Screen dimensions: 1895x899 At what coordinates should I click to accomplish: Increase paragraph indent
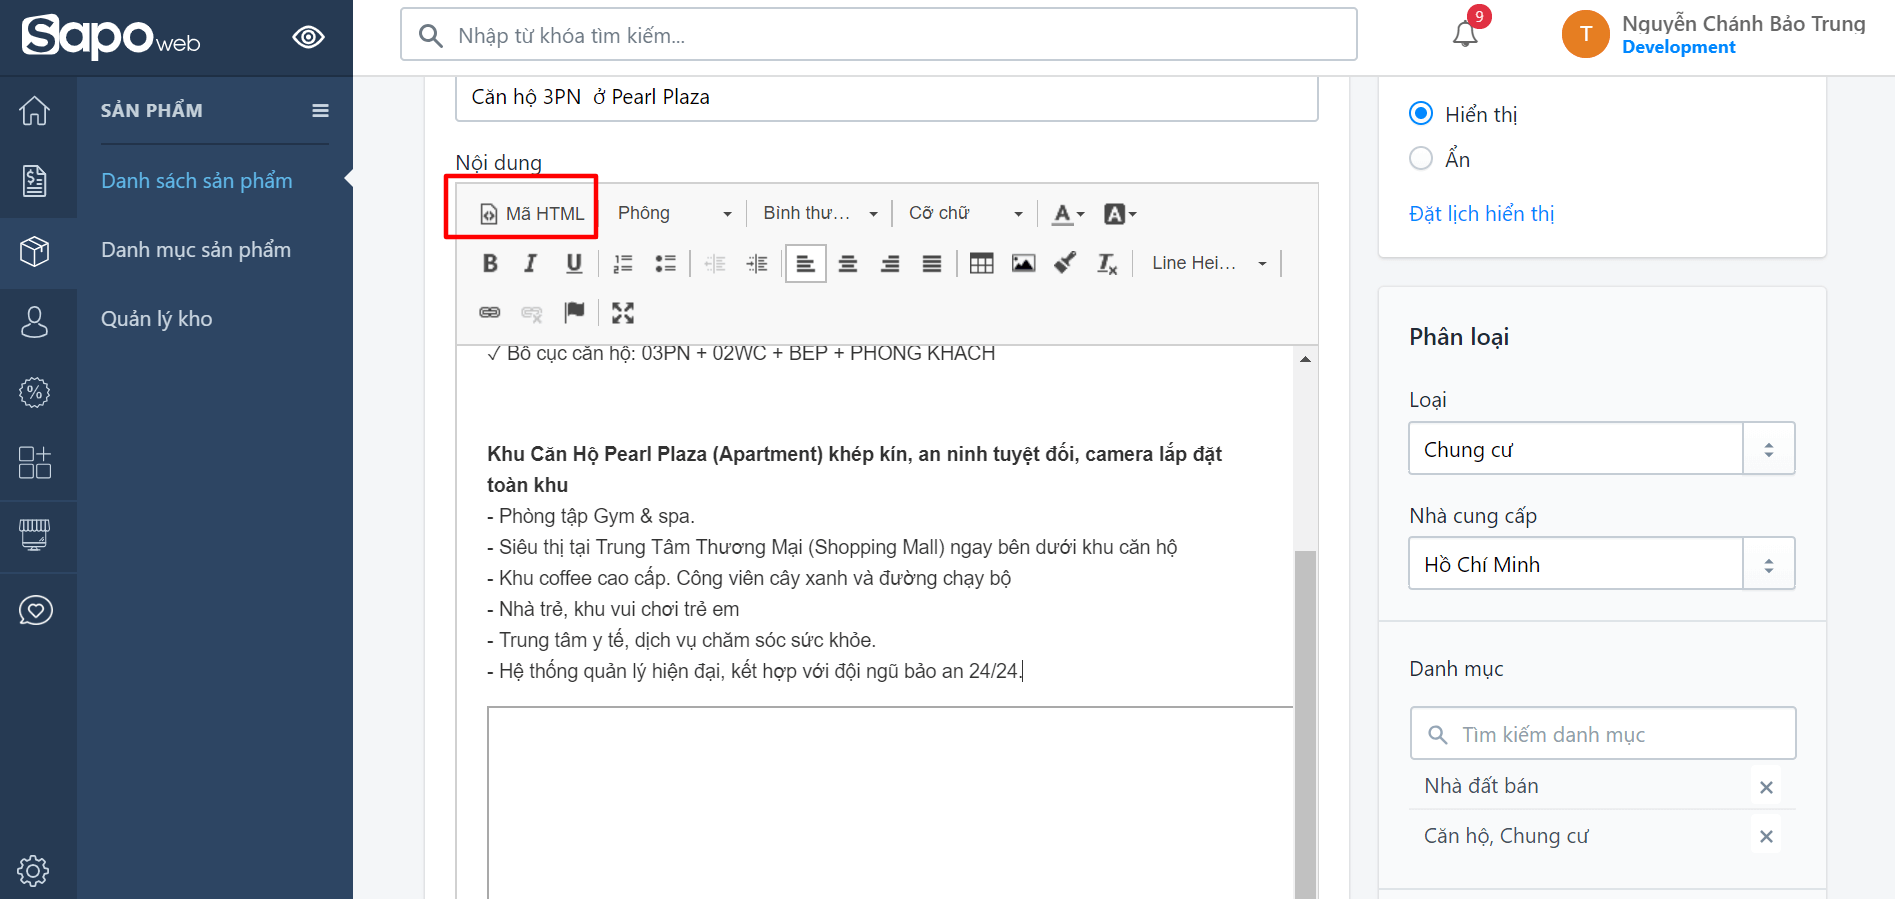tap(757, 264)
